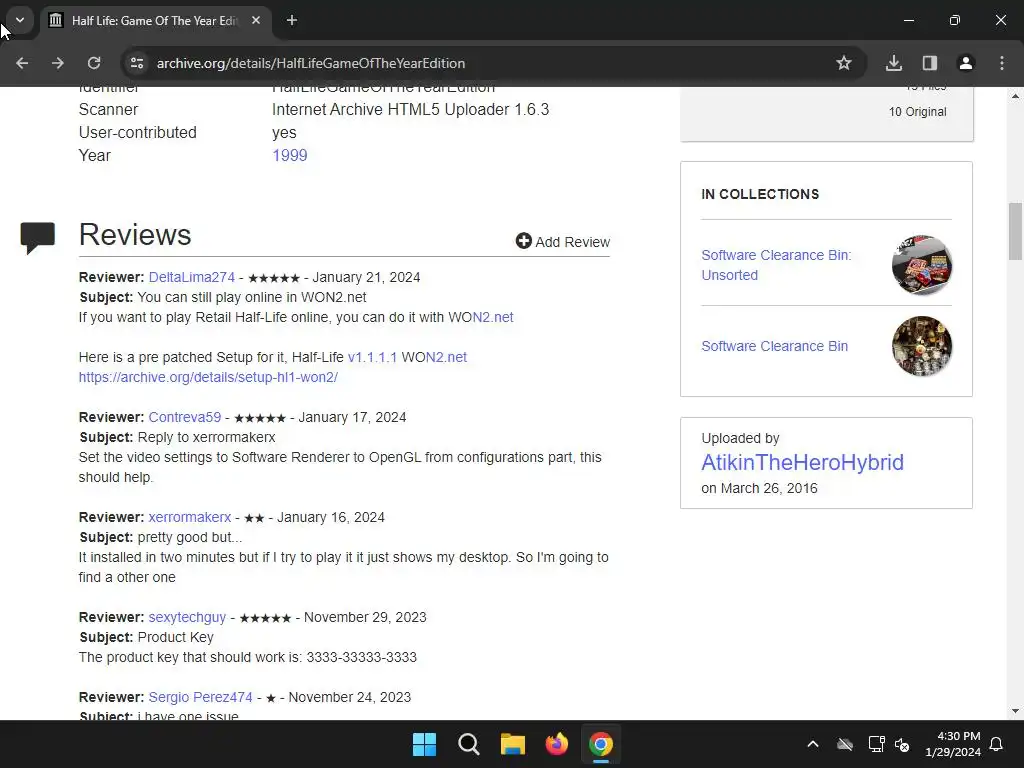1024x768 pixels.
Task: Click the page vertical scrollbar thumb
Action: [1015, 231]
